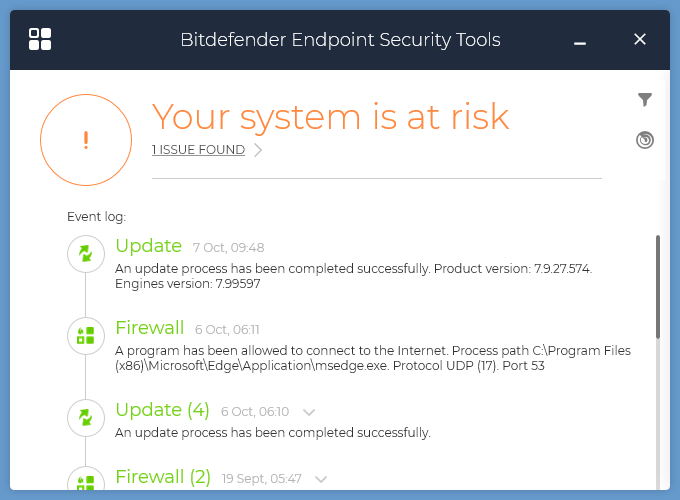This screenshot has height=500, width=680.
Task: Click the Firewall (2) event circle icon
Action: coord(86,481)
